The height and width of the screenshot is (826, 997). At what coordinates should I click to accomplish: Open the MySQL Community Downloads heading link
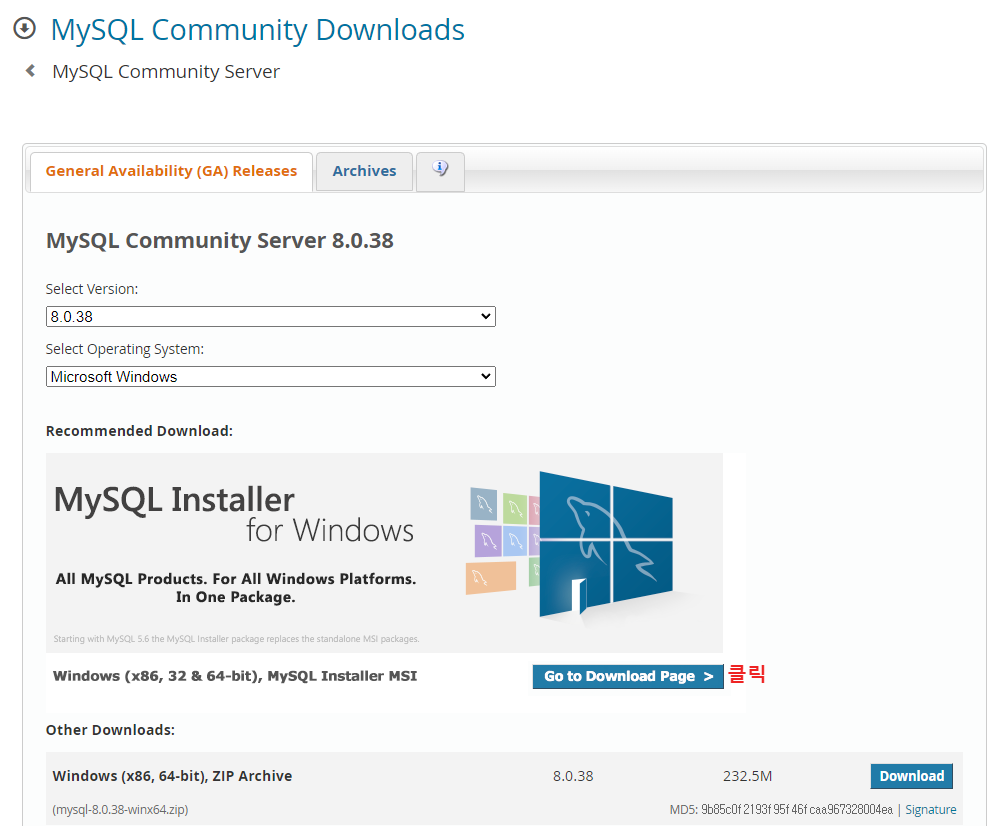point(258,29)
